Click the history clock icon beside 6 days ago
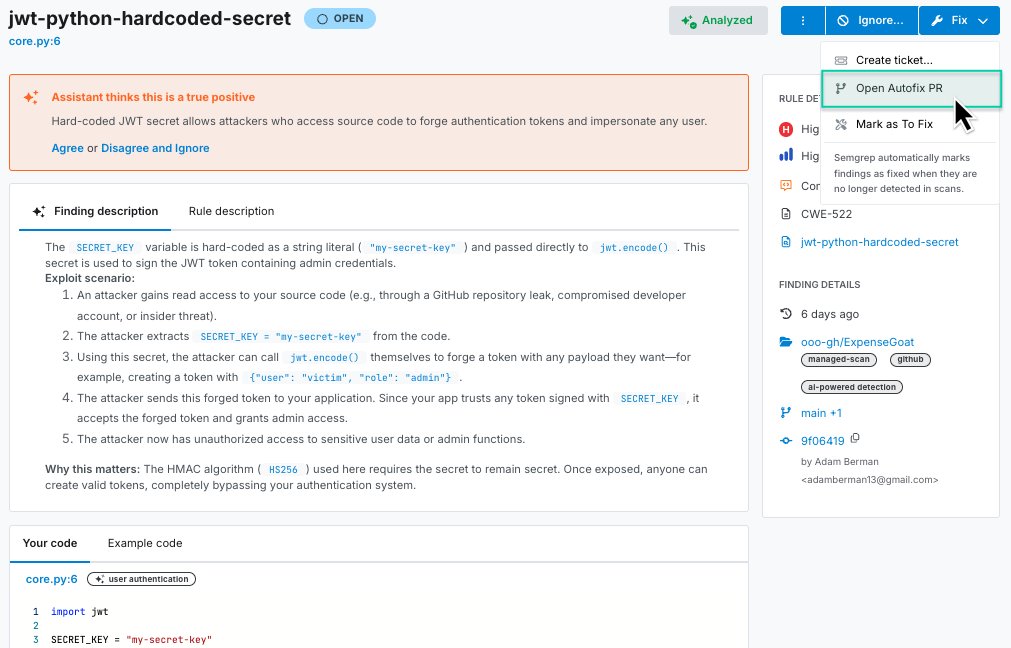 [785, 314]
